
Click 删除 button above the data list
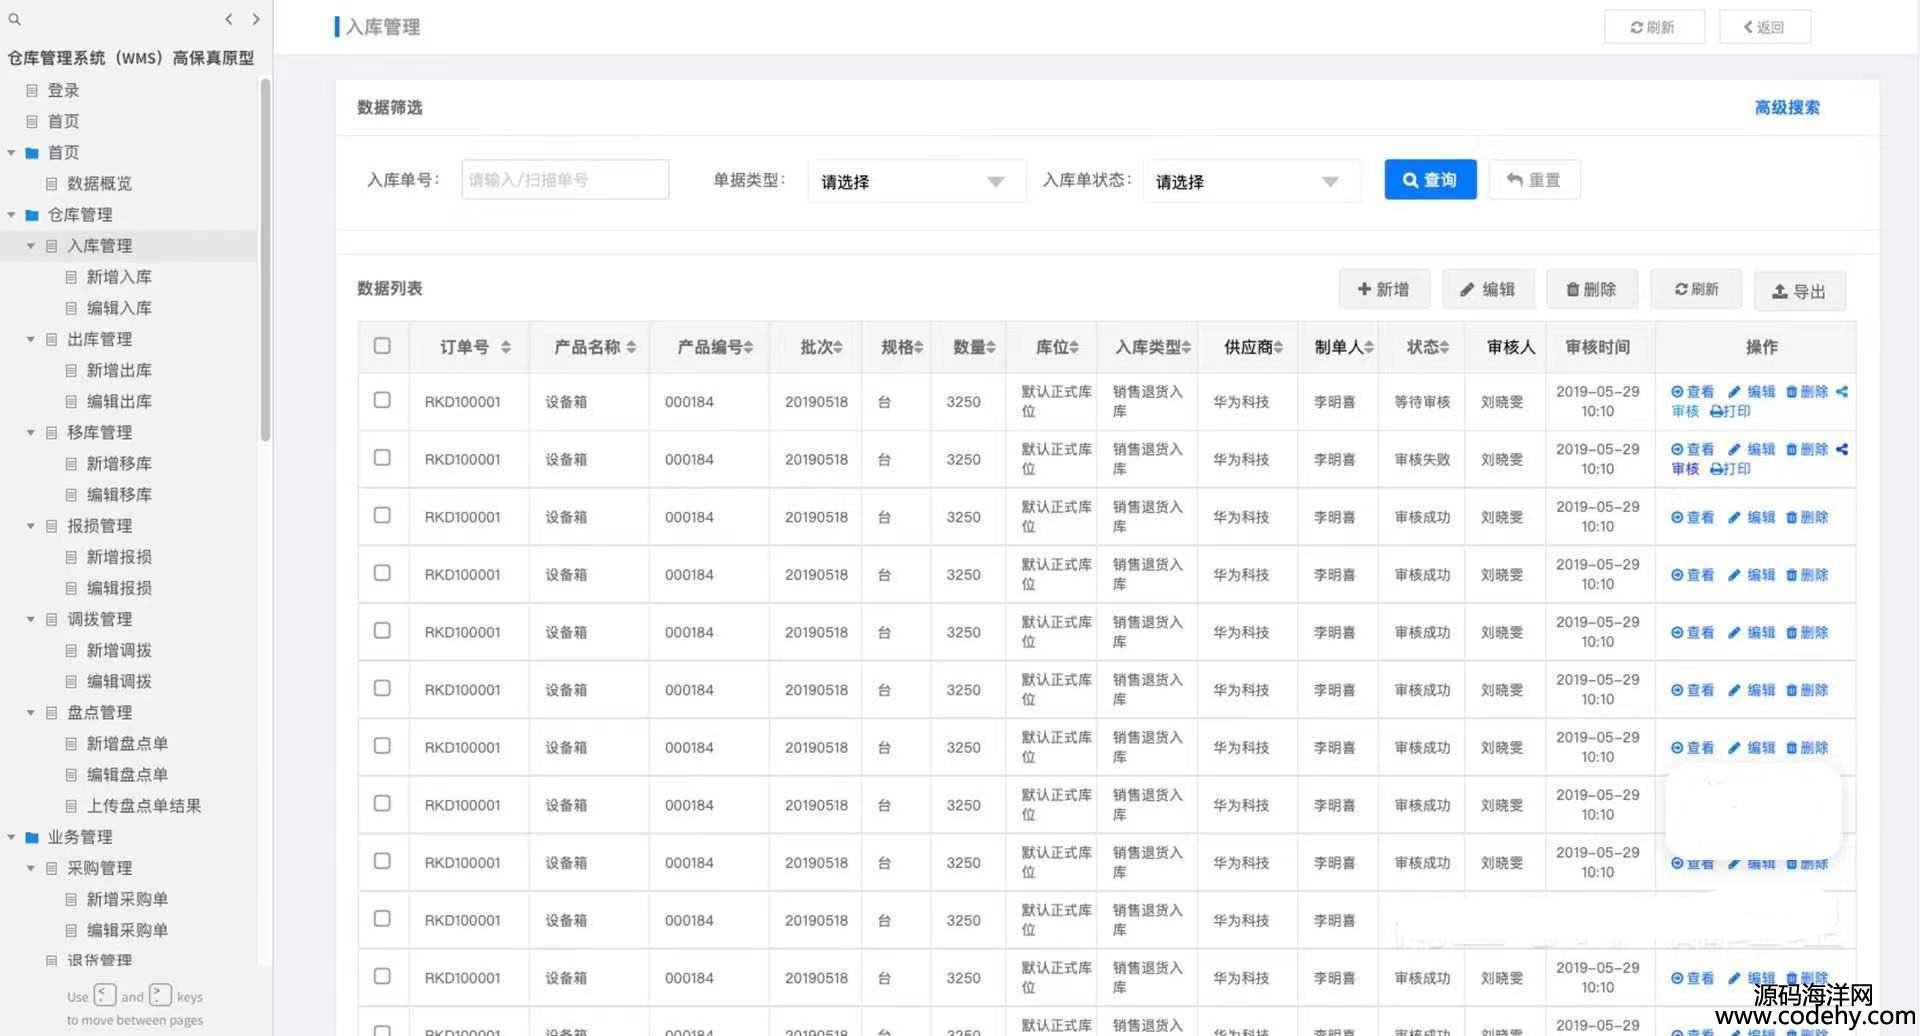pyautogui.click(x=1592, y=289)
